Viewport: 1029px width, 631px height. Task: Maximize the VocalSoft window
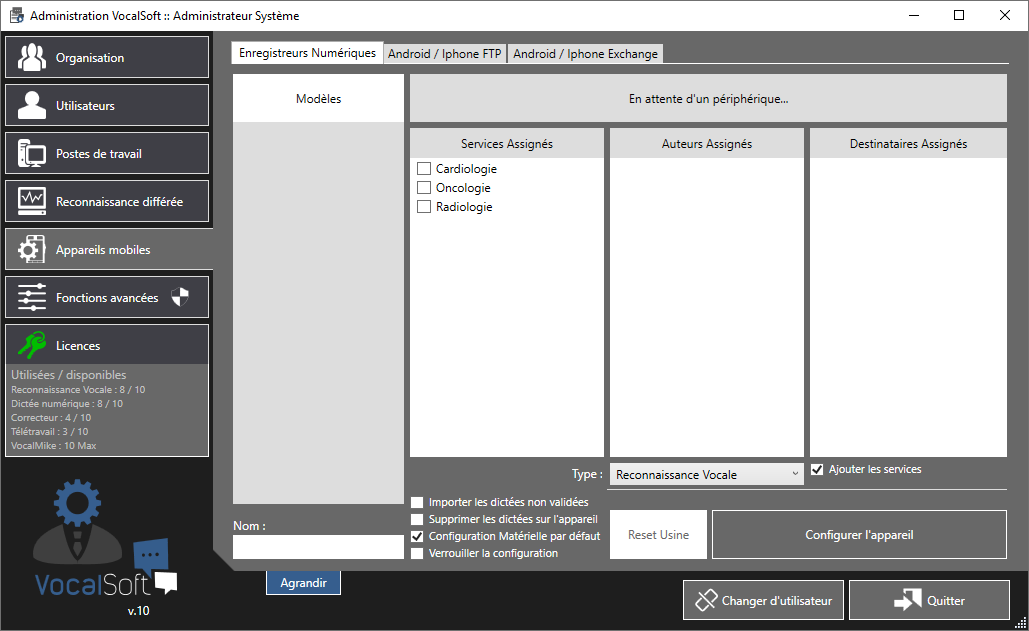coord(959,15)
